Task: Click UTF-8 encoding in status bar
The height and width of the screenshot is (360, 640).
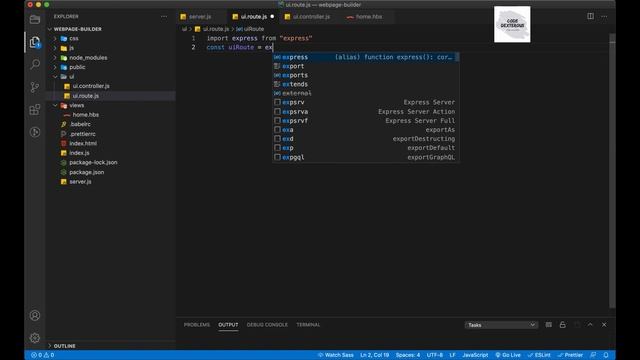Action: [x=435, y=355]
